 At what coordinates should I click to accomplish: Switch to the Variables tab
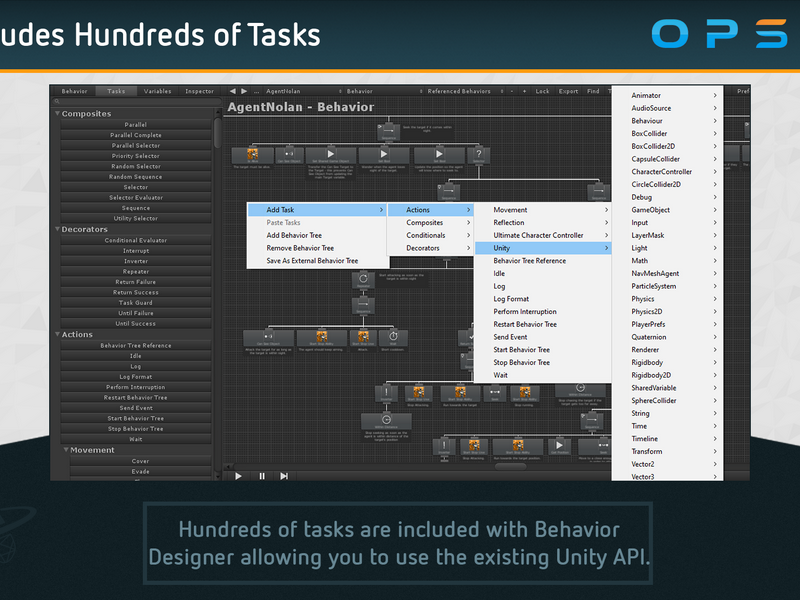[x=157, y=91]
